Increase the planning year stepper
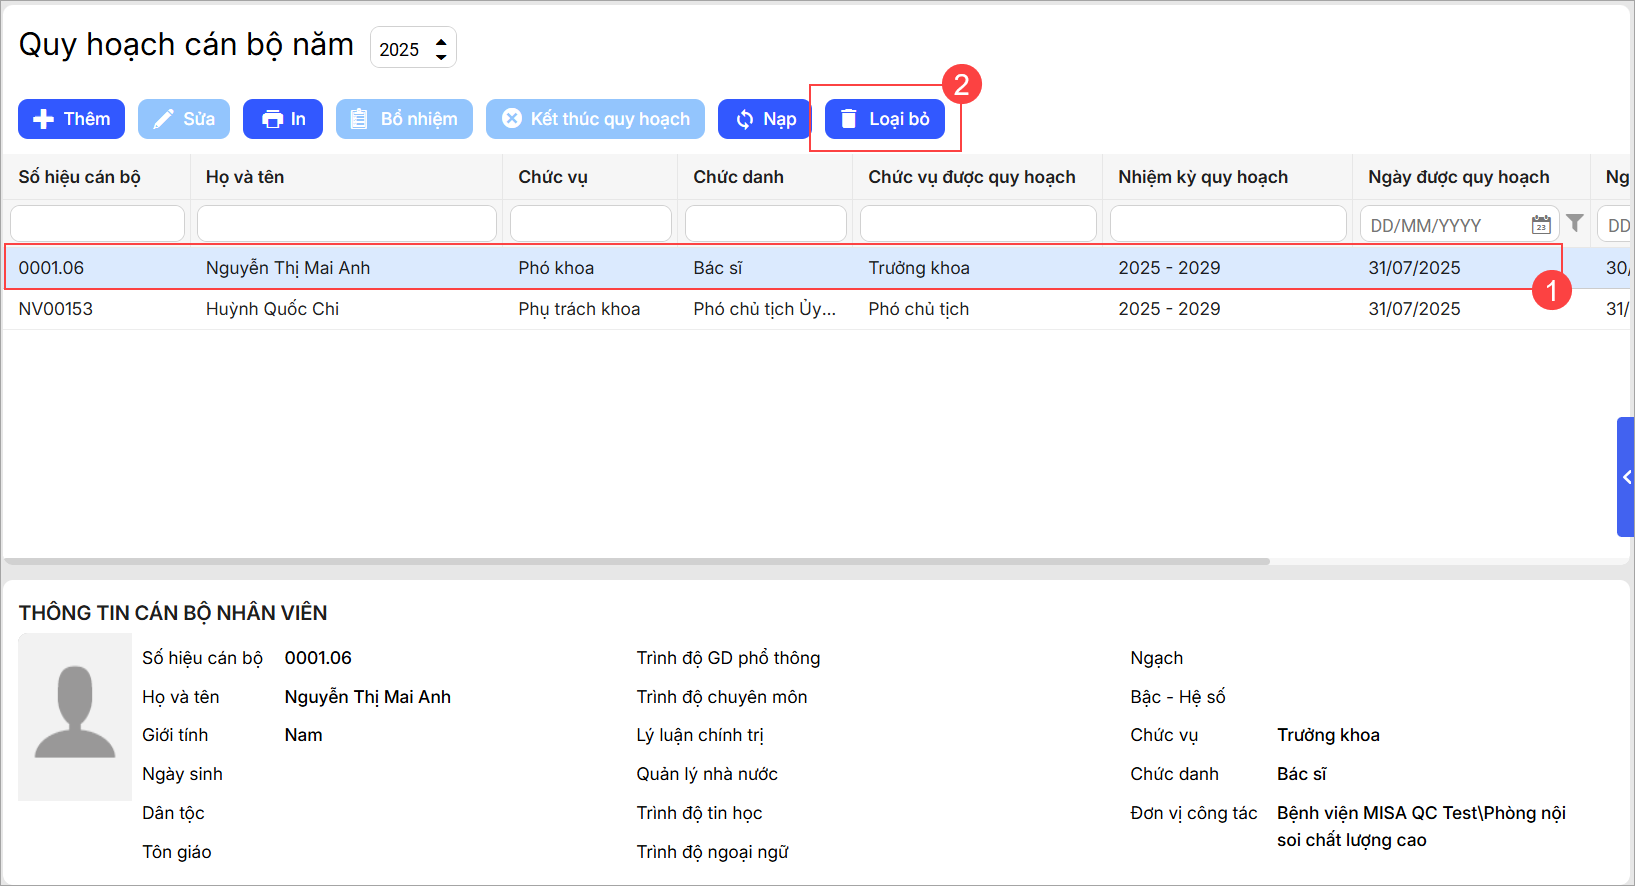 pos(441,40)
